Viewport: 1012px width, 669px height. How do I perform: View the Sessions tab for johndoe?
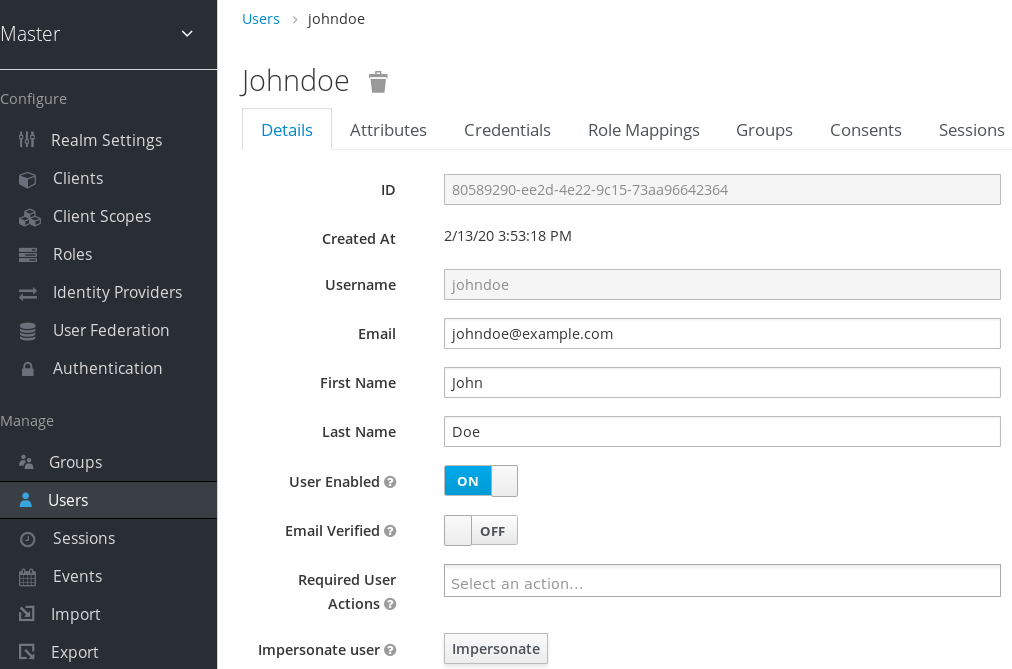pos(971,130)
